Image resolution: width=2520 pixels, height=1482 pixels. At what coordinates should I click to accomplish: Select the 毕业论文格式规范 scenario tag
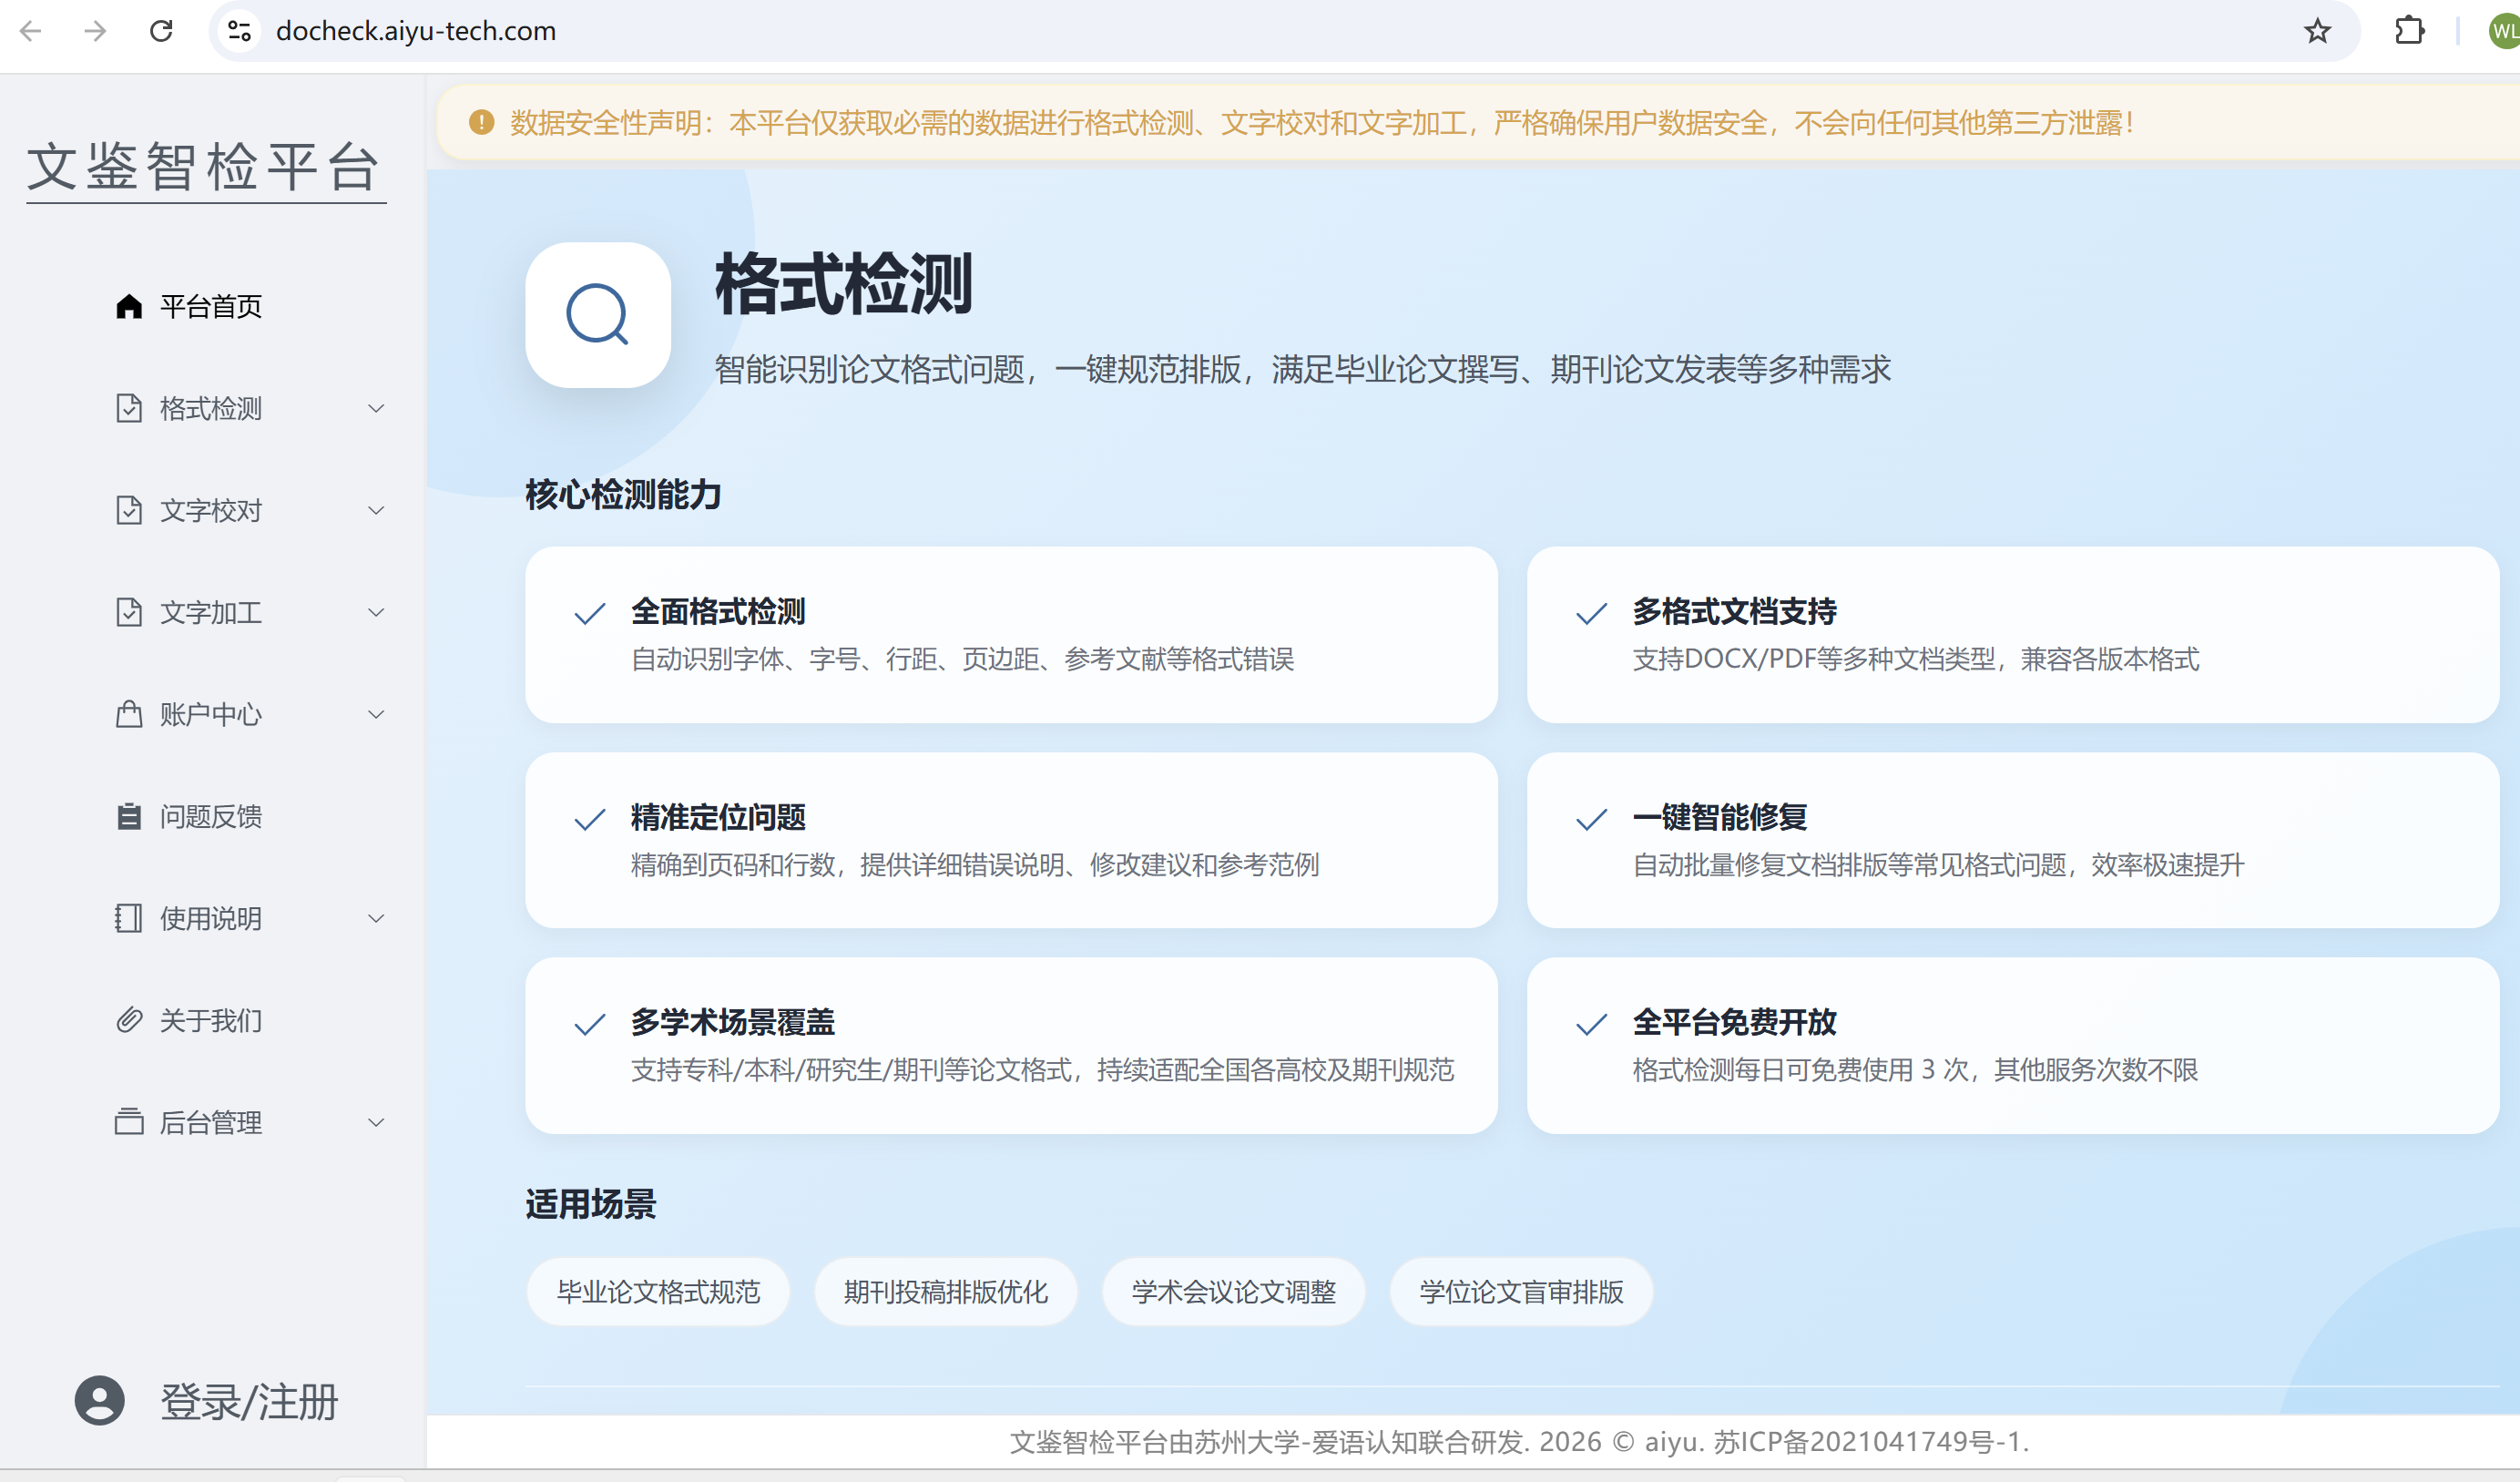658,1291
